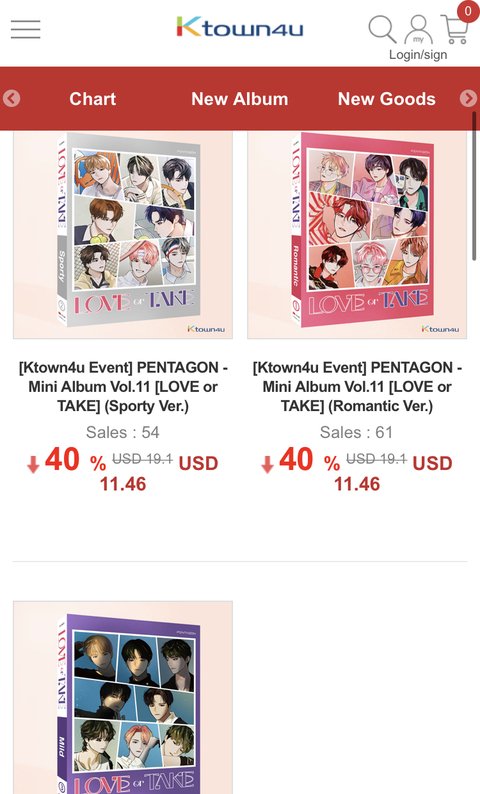The height and width of the screenshot is (794, 480).
Task: Click the Login/sign link
Action: point(418,55)
